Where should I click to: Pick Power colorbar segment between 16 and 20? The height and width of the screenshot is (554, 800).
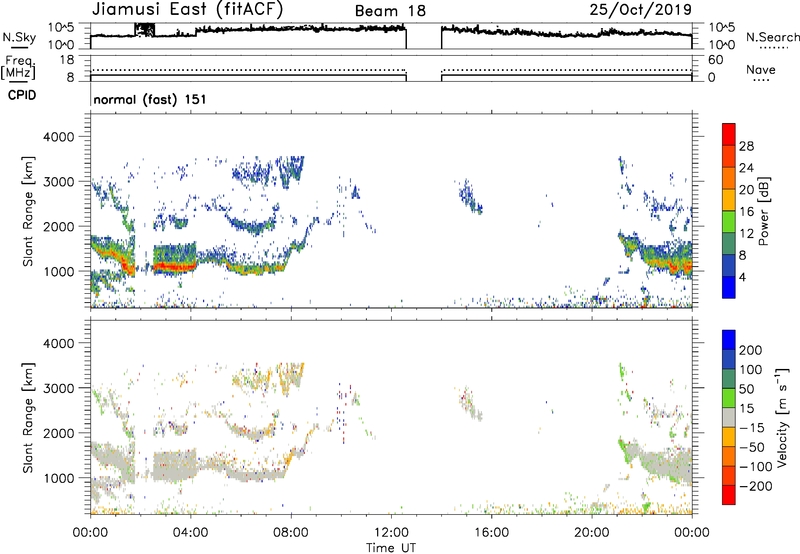pos(729,200)
